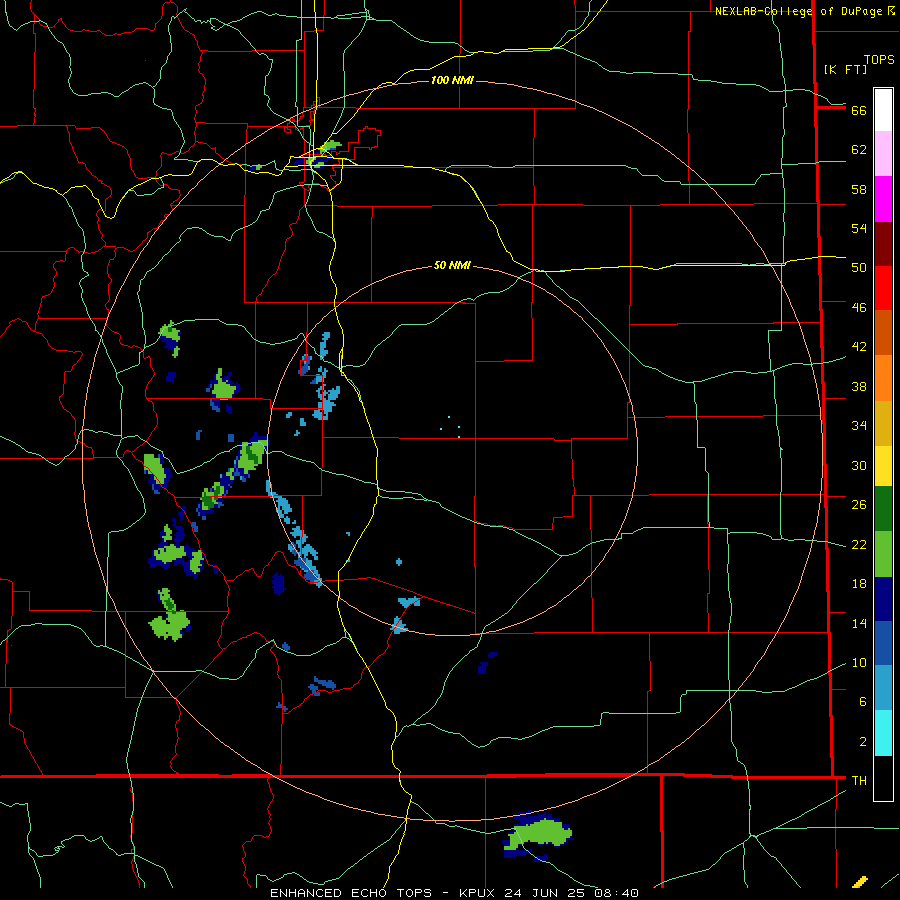Click the light pink legend swatch
This screenshot has height=900, width=900.
[x=883, y=153]
